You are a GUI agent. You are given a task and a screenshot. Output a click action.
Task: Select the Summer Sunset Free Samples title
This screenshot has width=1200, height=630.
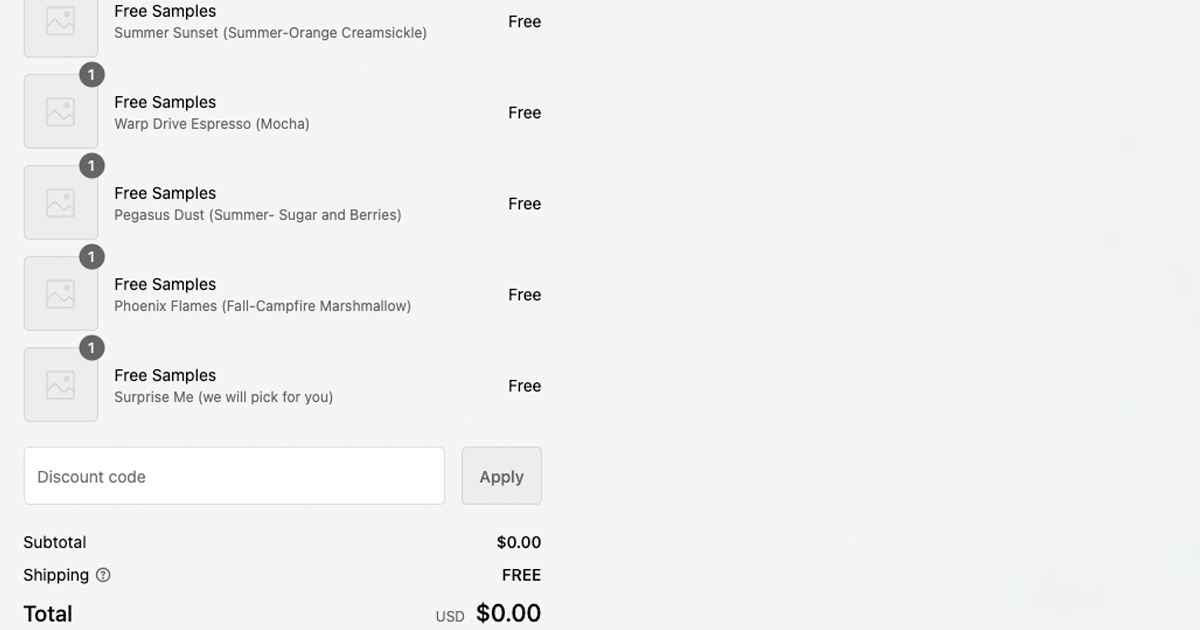click(165, 11)
